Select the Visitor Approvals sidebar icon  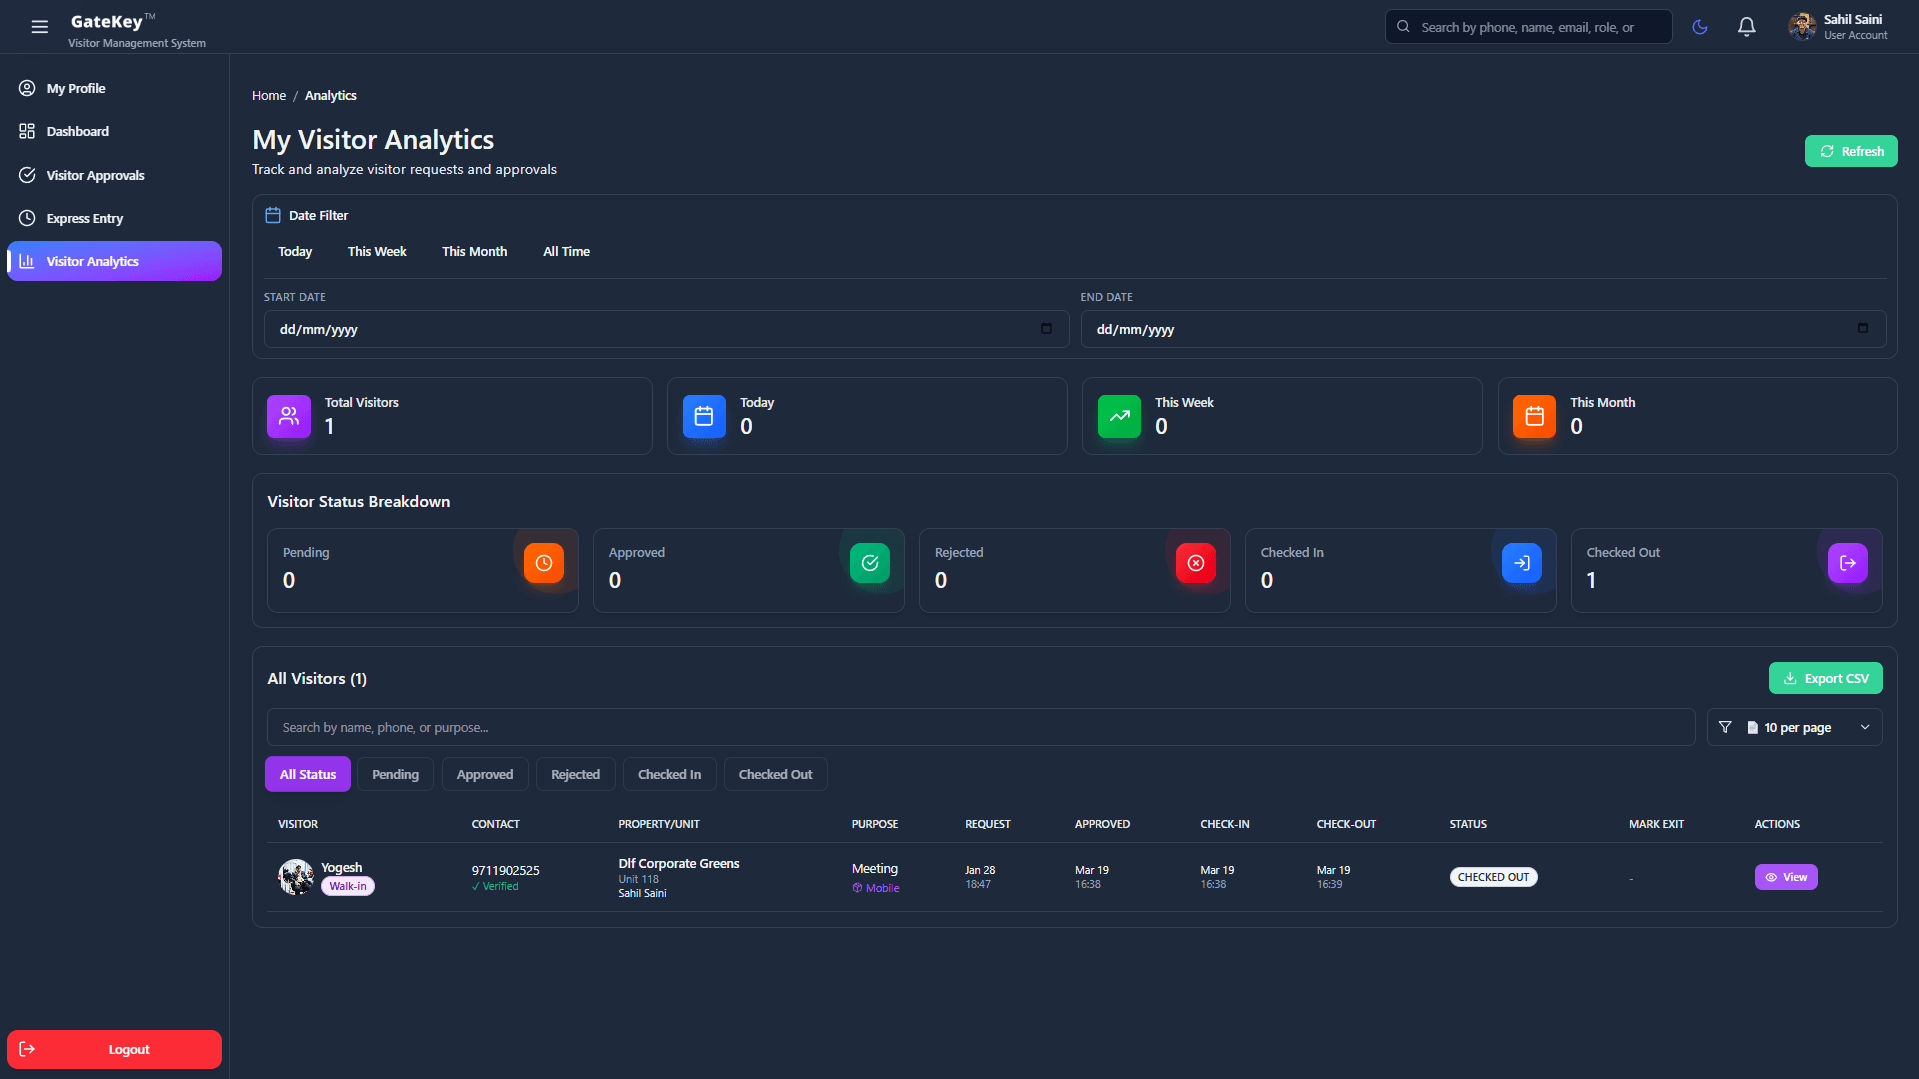(x=28, y=174)
